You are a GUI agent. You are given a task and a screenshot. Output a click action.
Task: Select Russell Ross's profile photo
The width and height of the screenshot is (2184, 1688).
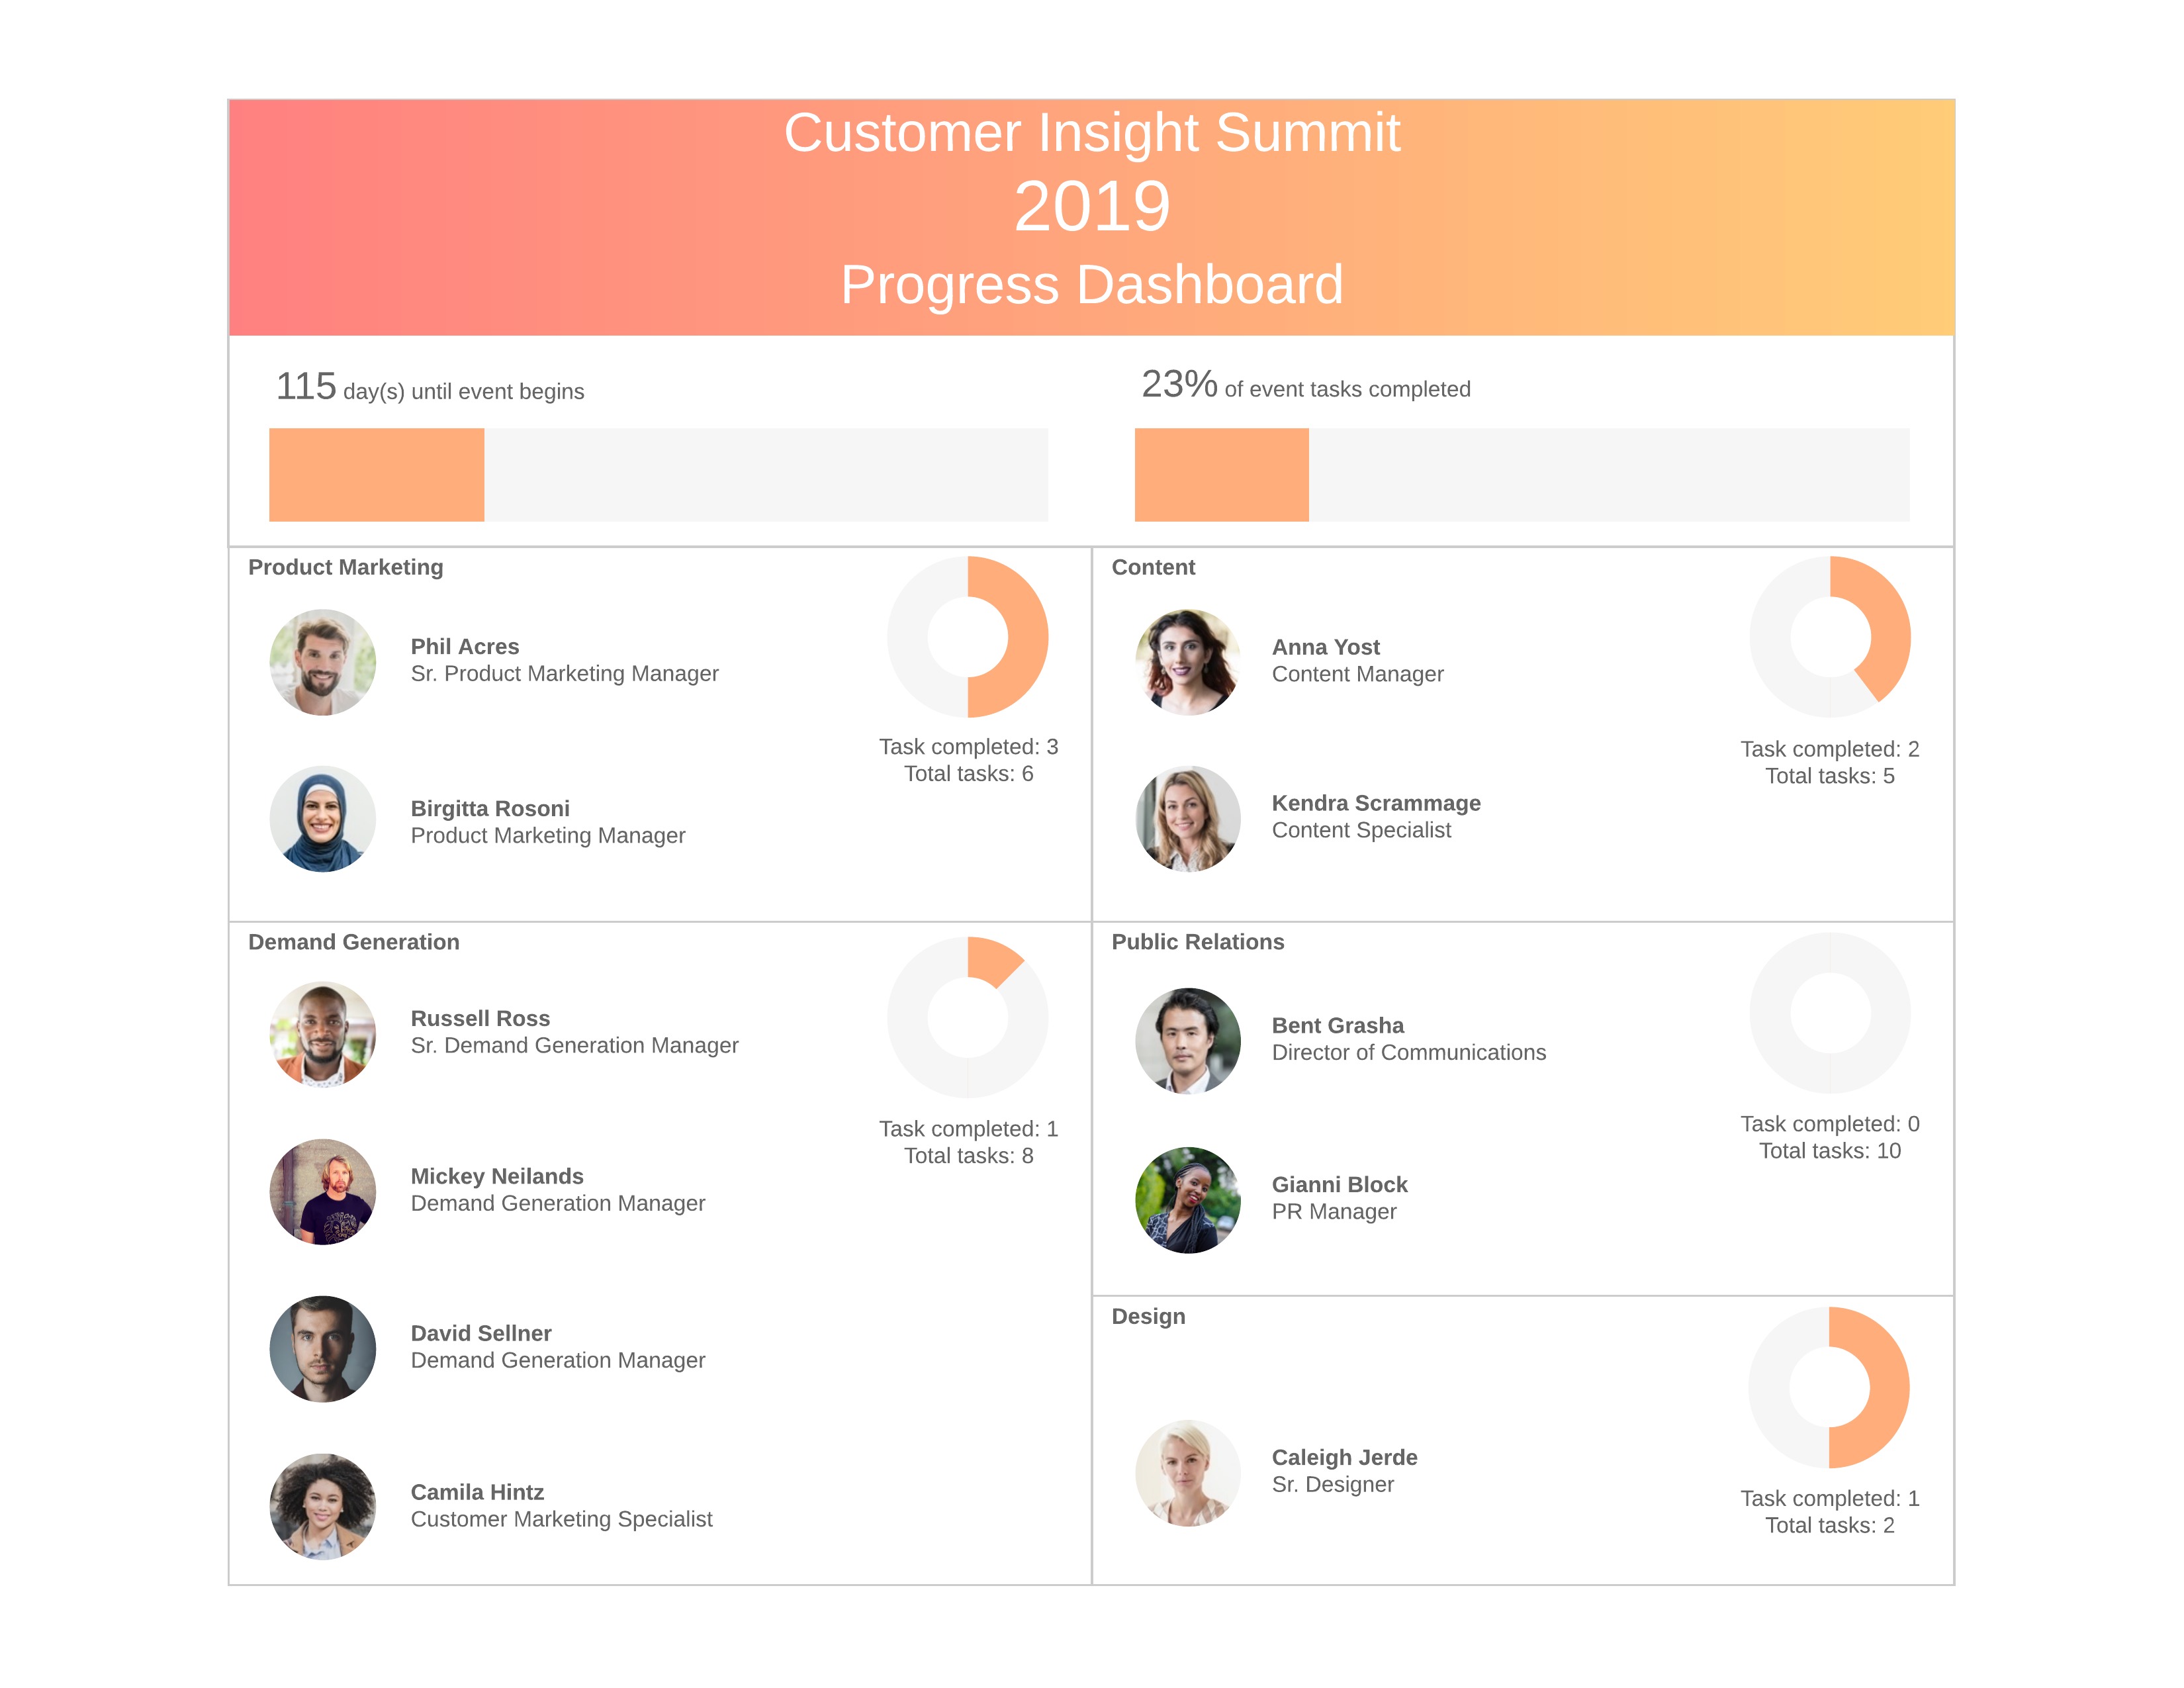pos(322,1034)
